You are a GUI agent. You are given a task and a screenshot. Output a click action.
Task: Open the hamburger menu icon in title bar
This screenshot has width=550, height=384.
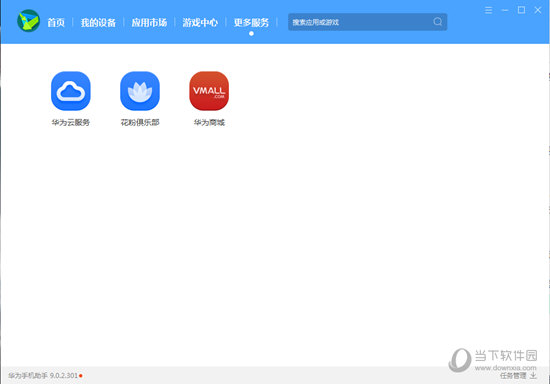pos(488,10)
